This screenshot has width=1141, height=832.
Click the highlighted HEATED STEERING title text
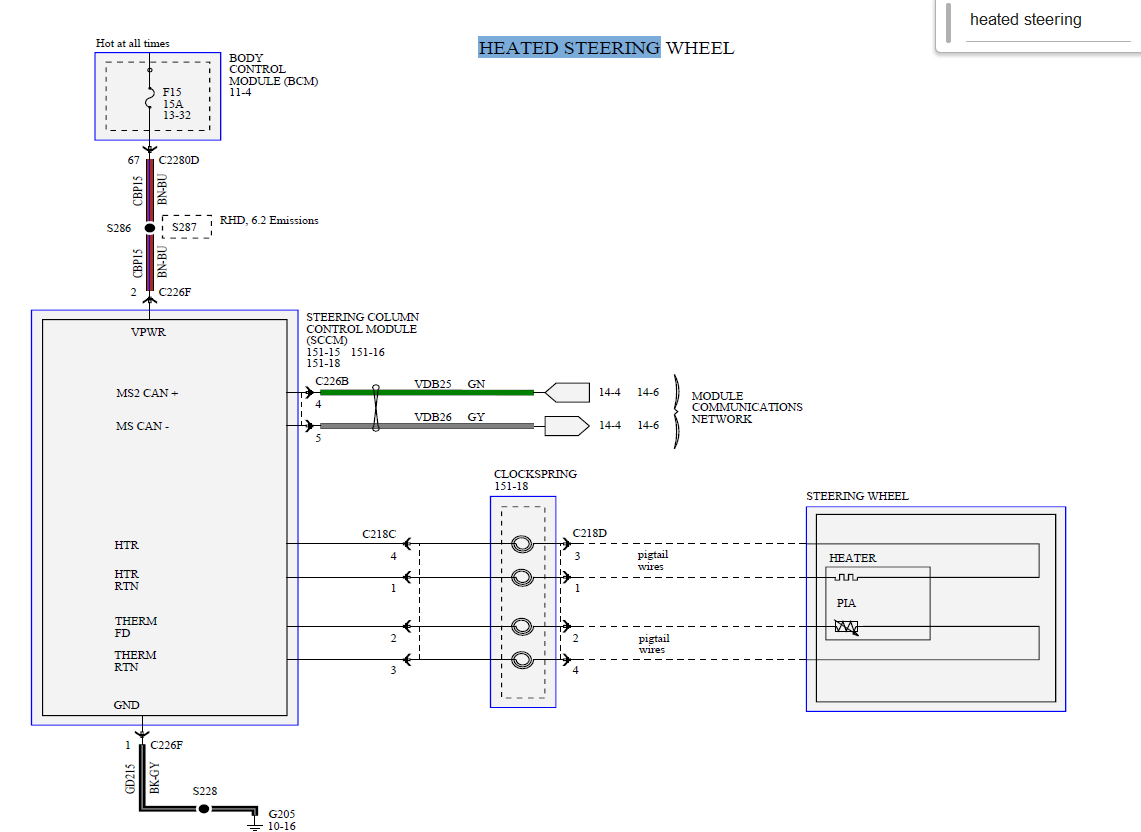tap(569, 48)
